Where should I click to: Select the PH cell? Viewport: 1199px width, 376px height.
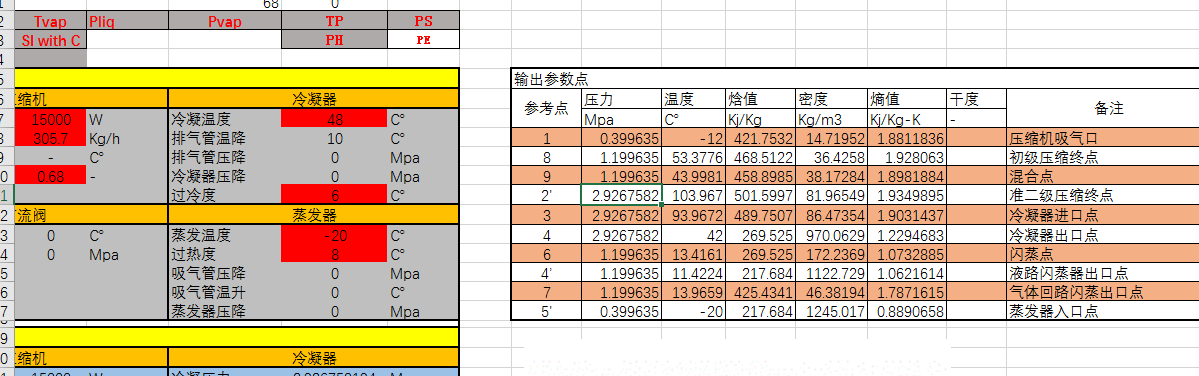point(334,40)
